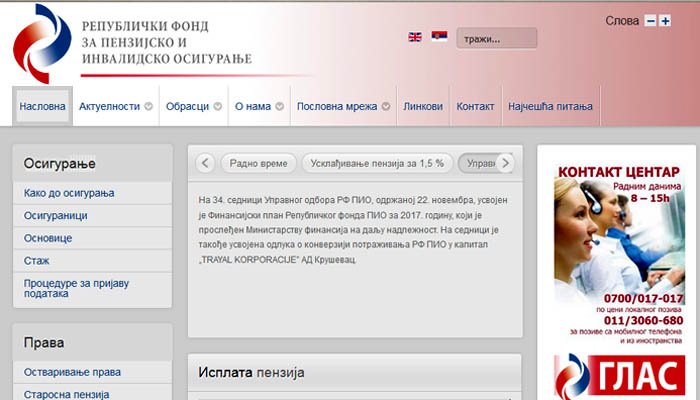Select the Serbian flag language icon
The height and width of the screenshot is (400, 700).
click(439, 38)
